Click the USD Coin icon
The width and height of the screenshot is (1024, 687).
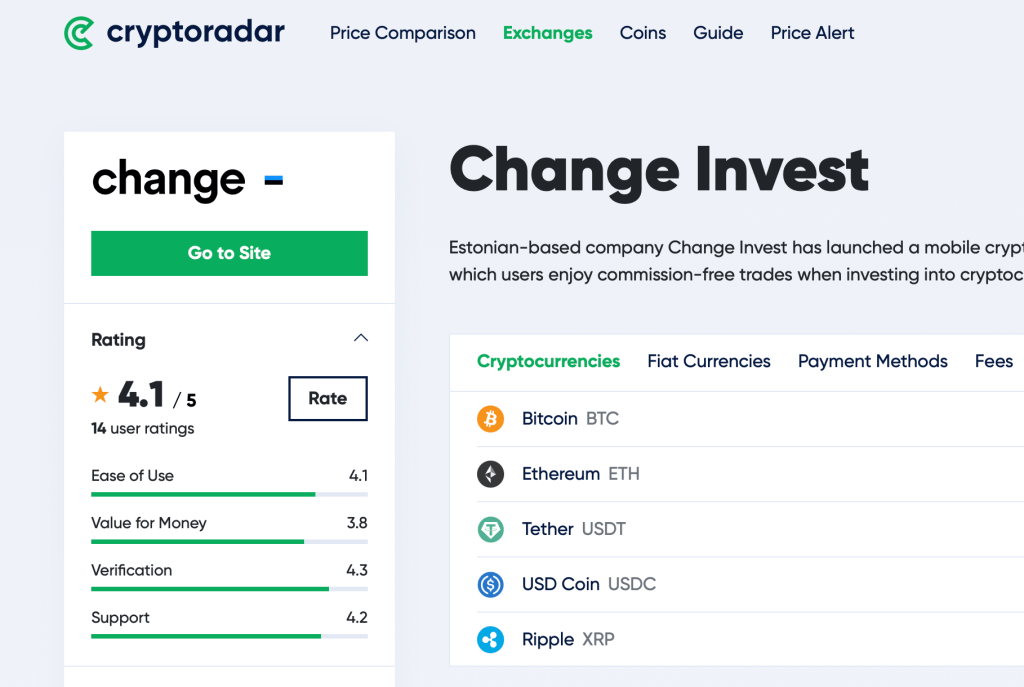(x=490, y=584)
